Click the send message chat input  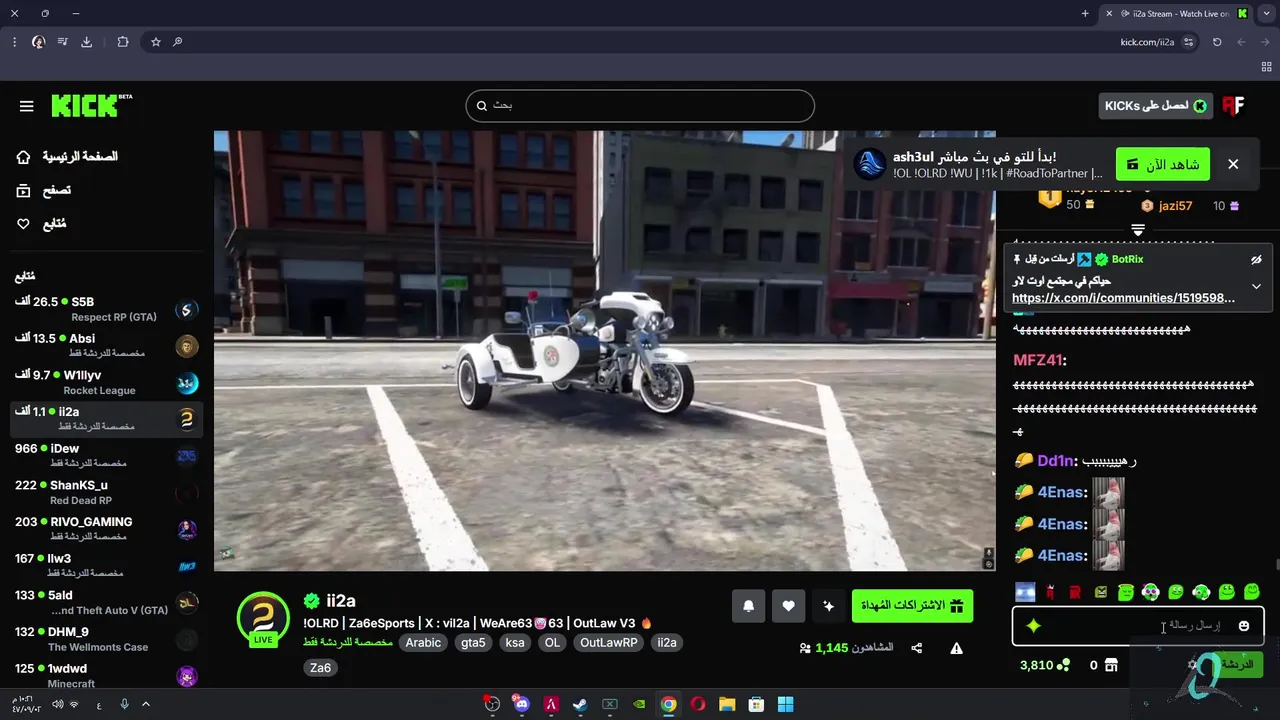pyautogui.click(x=1138, y=626)
